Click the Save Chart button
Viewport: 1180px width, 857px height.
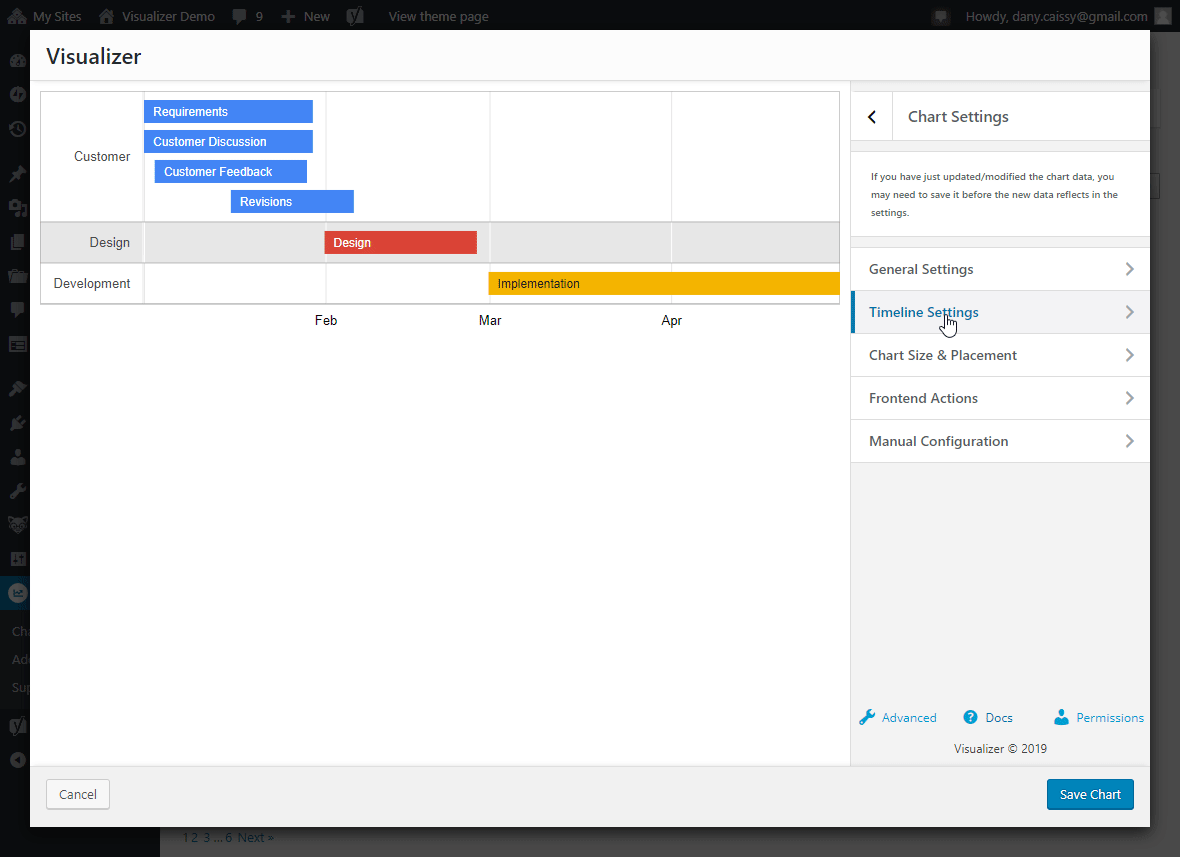pyautogui.click(x=1090, y=795)
